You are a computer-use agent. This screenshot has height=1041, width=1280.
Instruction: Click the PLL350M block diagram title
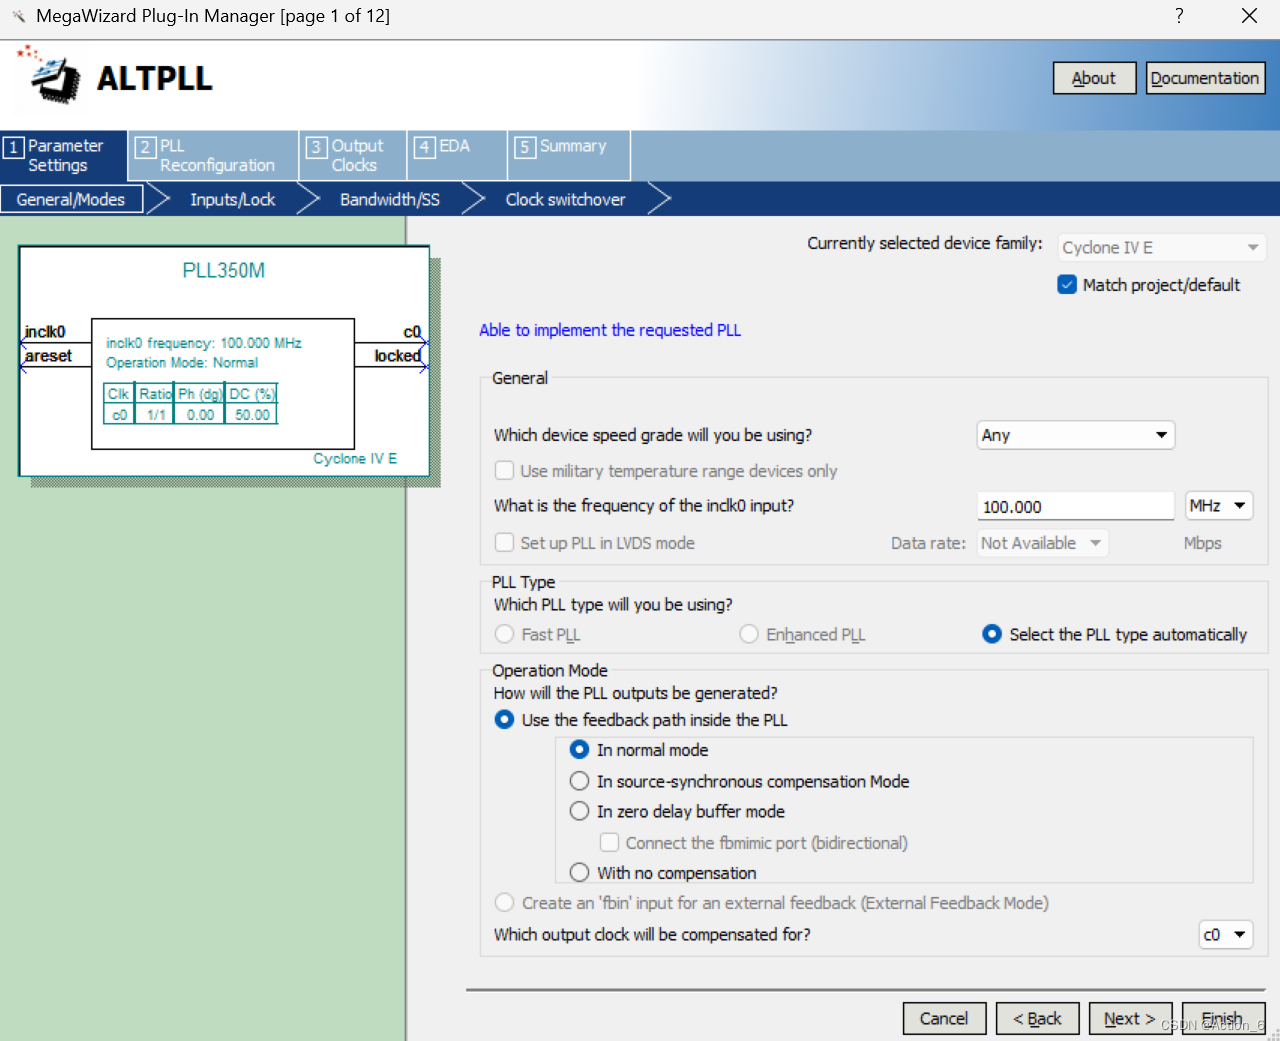[224, 270]
